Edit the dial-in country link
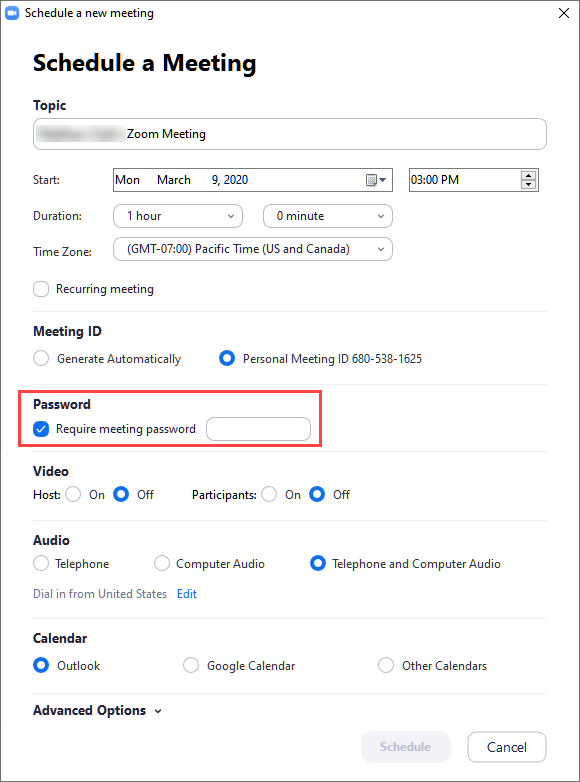 (x=187, y=594)
